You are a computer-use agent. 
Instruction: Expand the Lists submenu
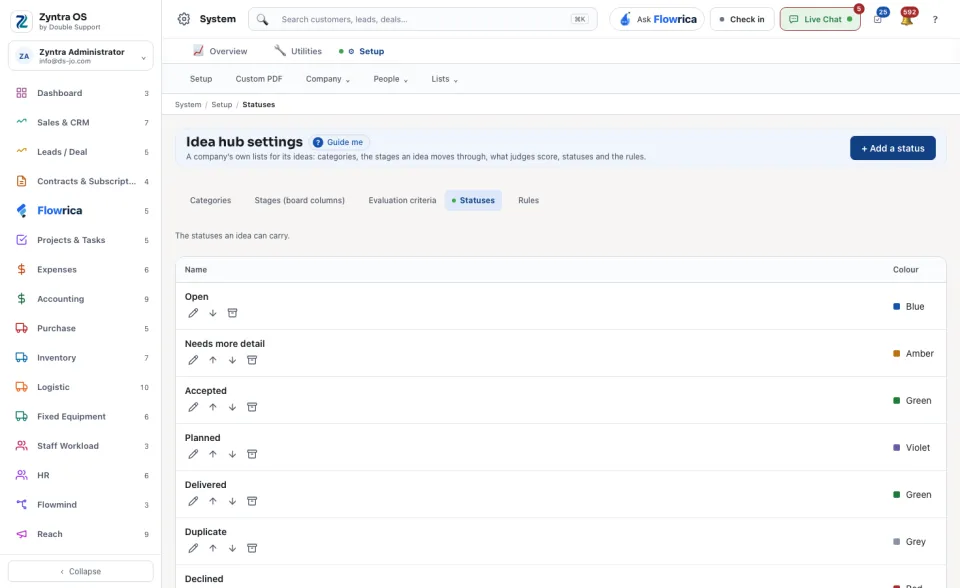[444, 79]
